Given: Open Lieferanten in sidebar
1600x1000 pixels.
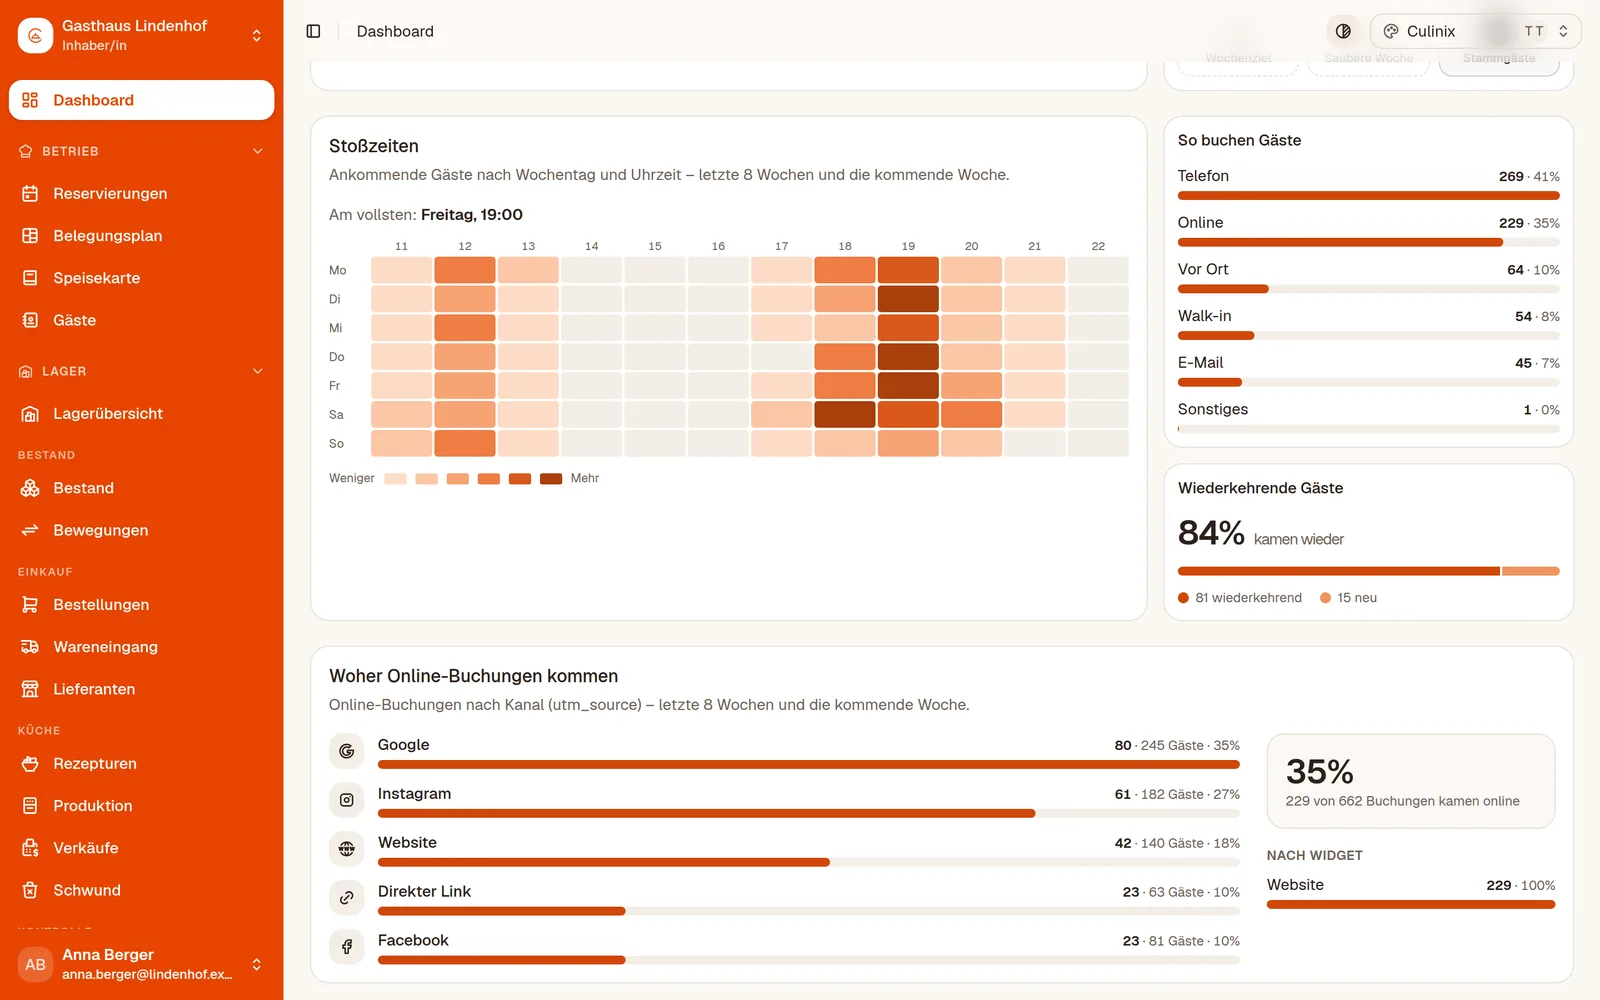Looking at the screenshot, I should [142, 689].
